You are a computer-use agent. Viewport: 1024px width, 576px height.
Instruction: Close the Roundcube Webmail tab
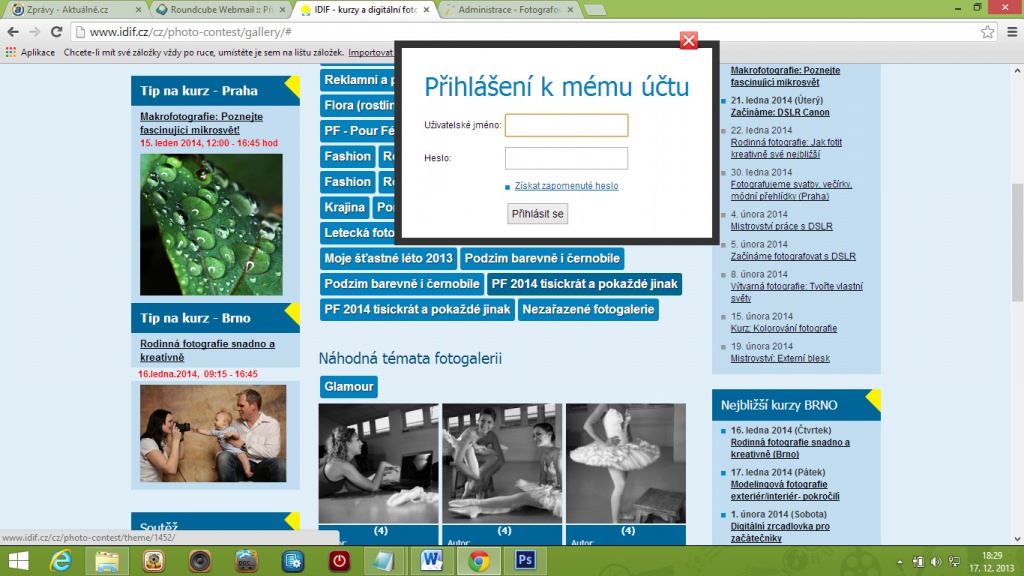[x=282, y=10]
